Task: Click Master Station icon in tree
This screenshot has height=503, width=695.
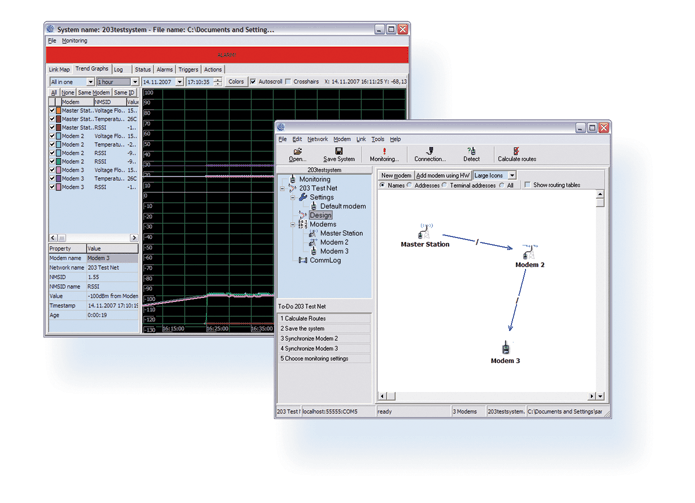Action: (313, 233)
